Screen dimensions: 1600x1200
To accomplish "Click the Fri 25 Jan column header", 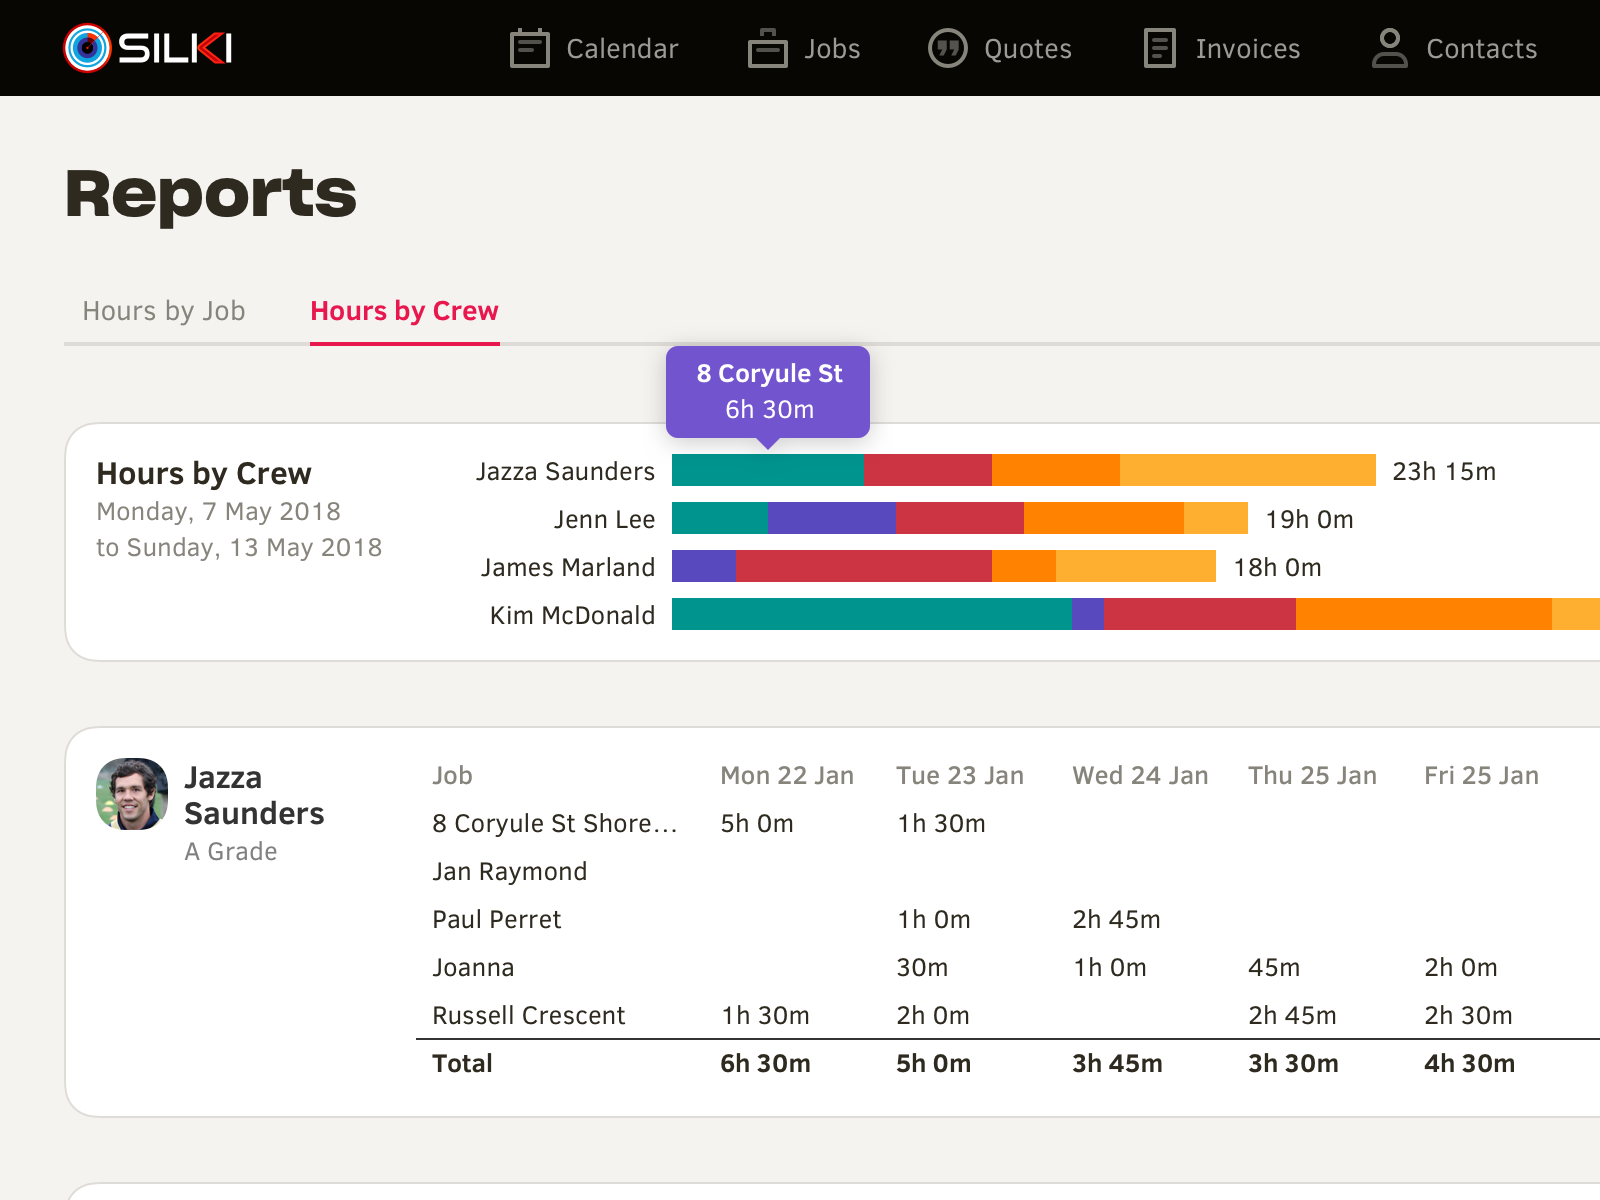I will point(1481,775).
